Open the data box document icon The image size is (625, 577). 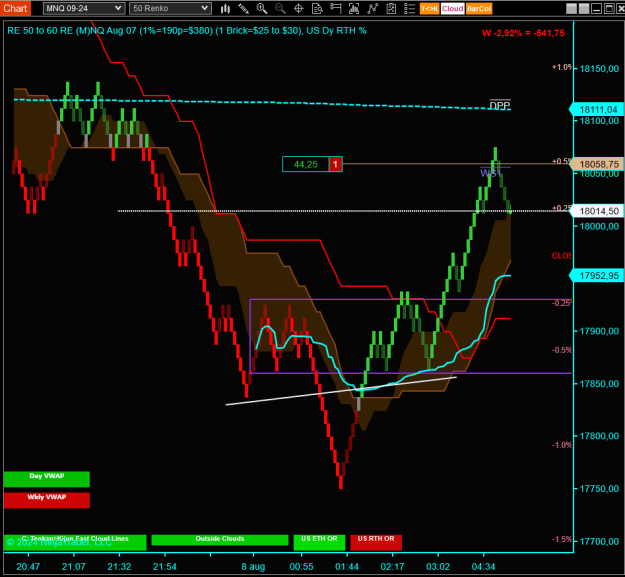pos(317,8)
